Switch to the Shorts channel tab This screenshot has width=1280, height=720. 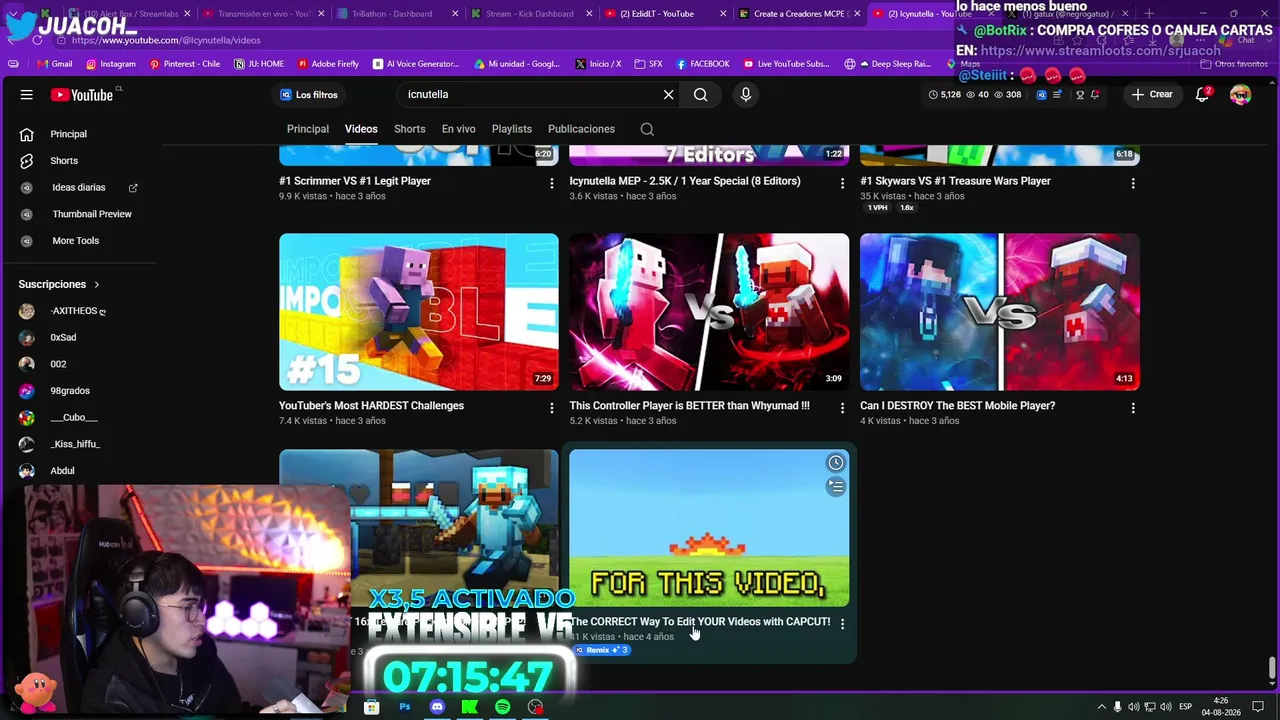pyautogui.click(x=410, y=129)
